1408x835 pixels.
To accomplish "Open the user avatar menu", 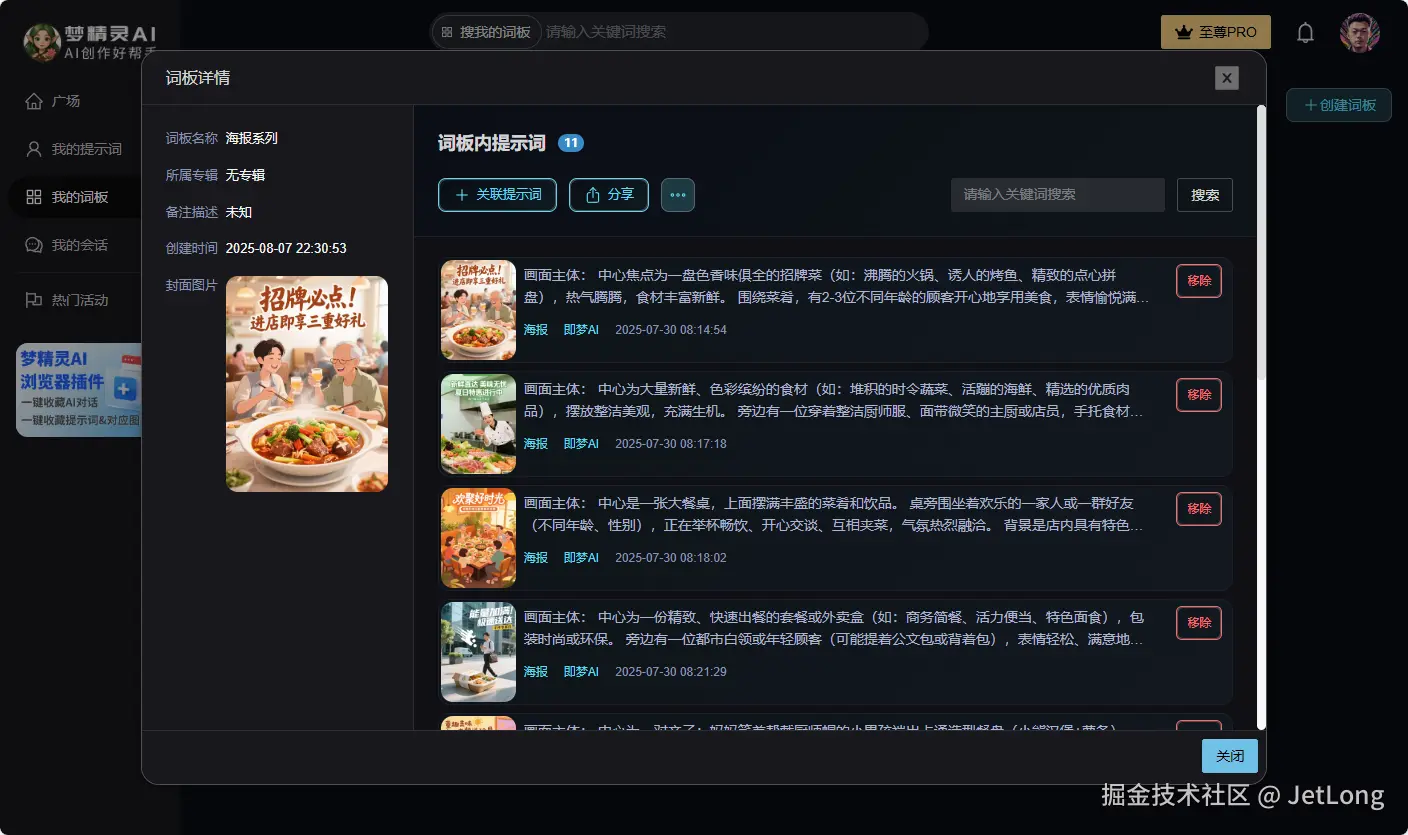I will (x=1360, y=32).
